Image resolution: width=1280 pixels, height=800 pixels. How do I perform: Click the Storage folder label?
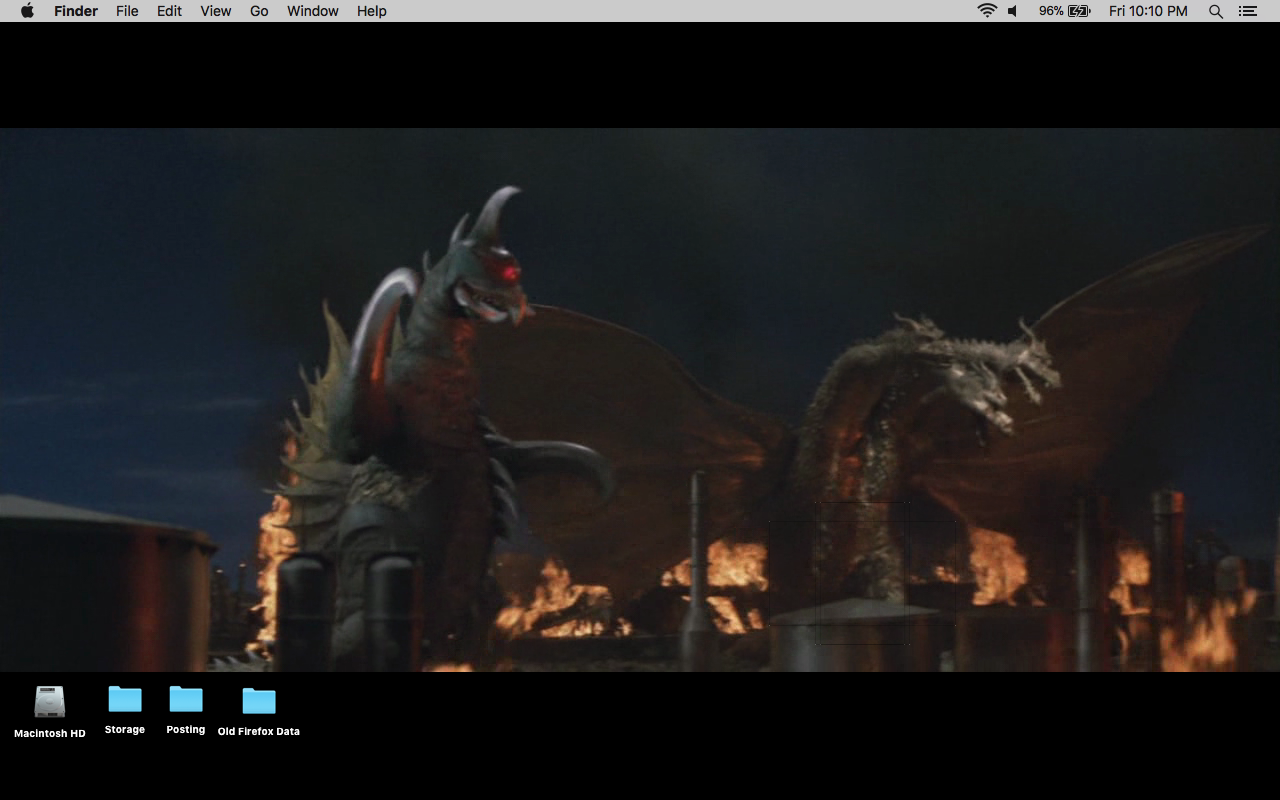point(125,730)
